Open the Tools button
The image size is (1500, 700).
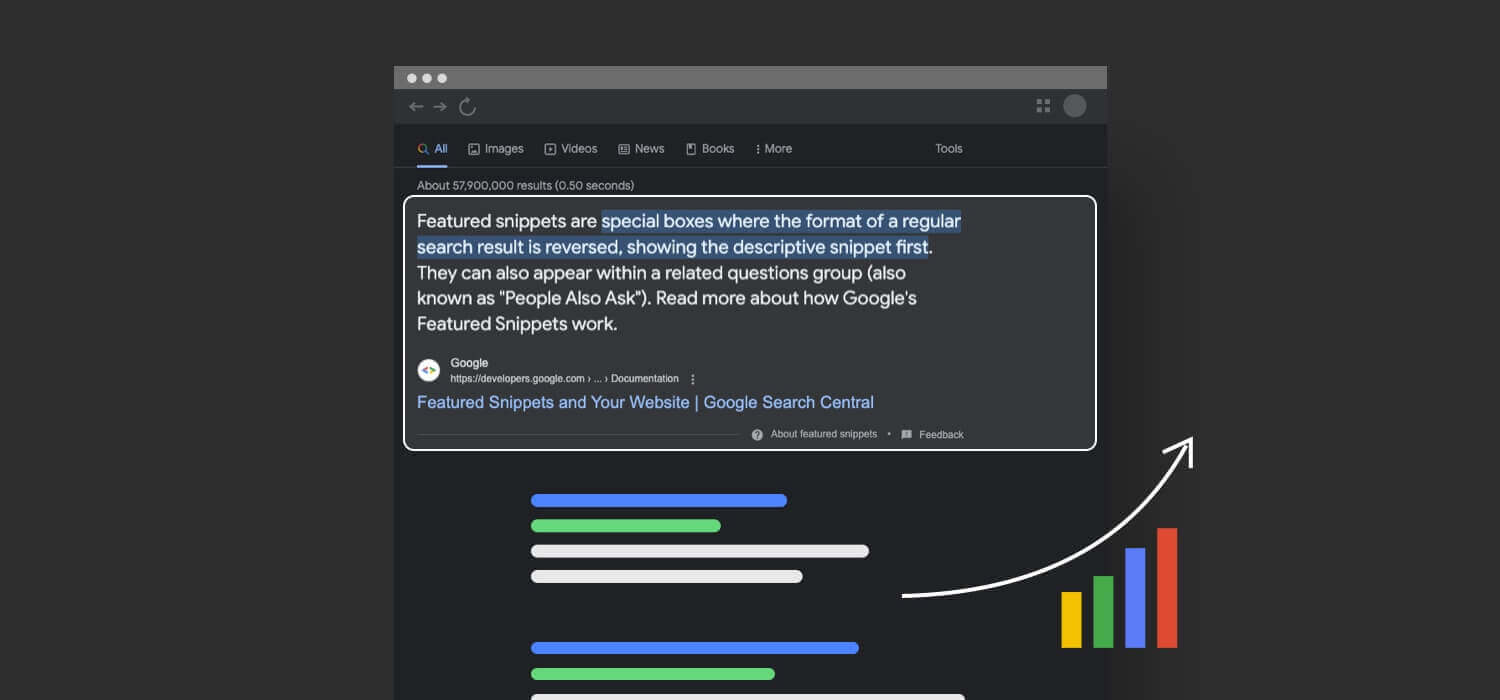tap(949, 149)
